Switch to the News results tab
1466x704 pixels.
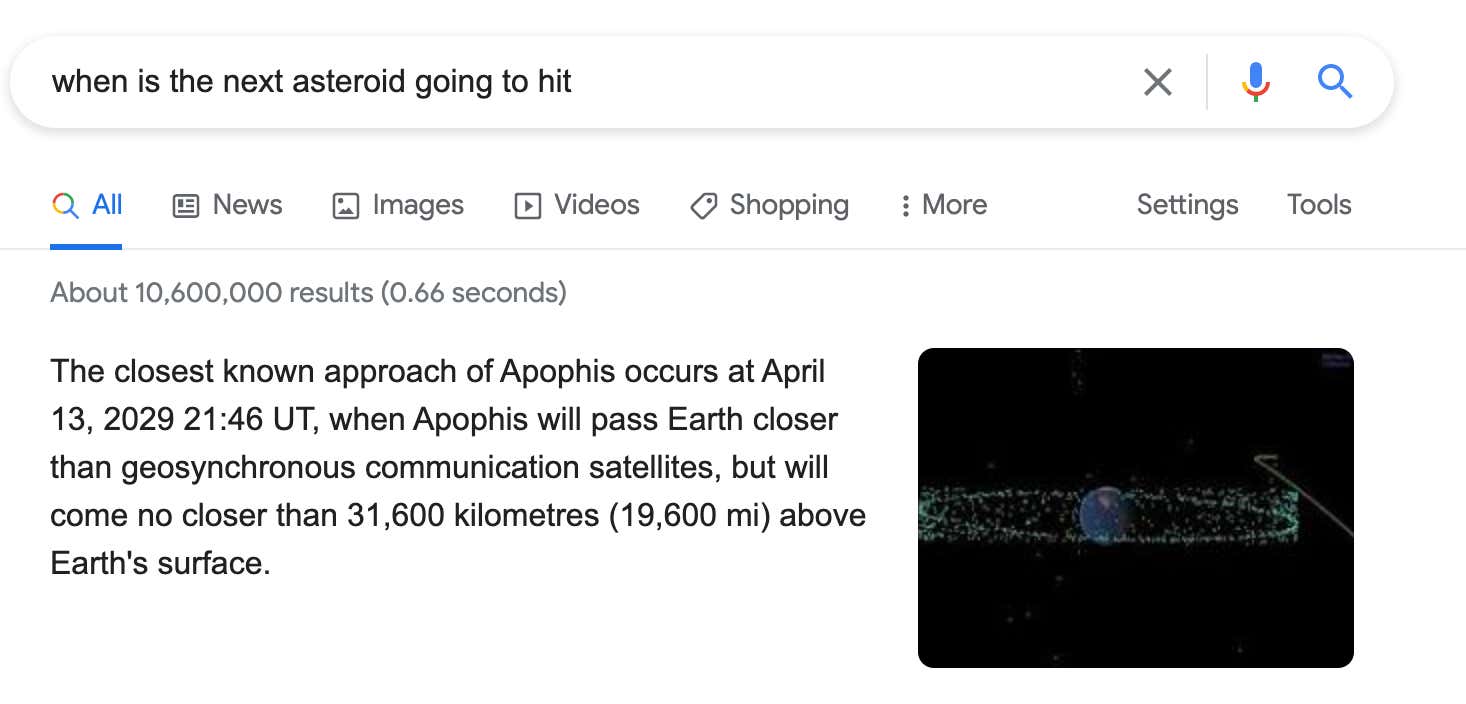[x=228, y=205]
